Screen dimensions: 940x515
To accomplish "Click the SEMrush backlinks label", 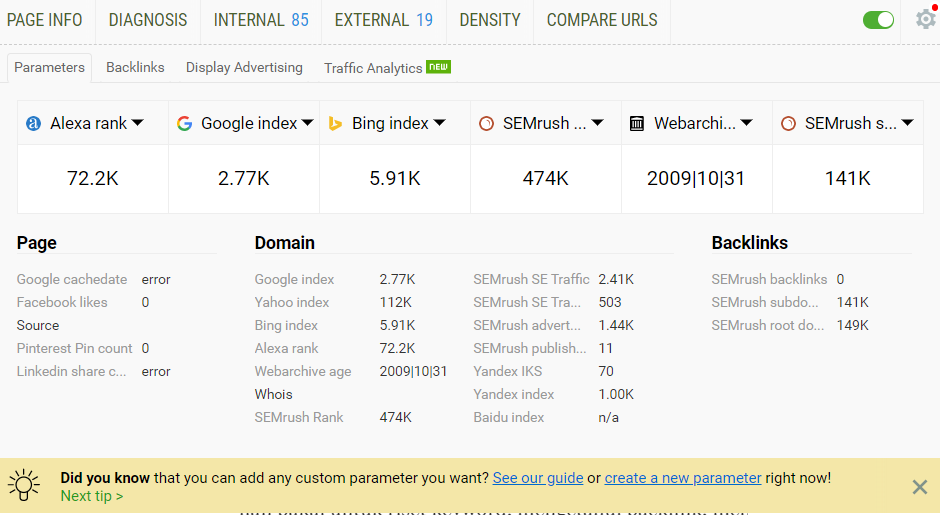I will 769,279.
